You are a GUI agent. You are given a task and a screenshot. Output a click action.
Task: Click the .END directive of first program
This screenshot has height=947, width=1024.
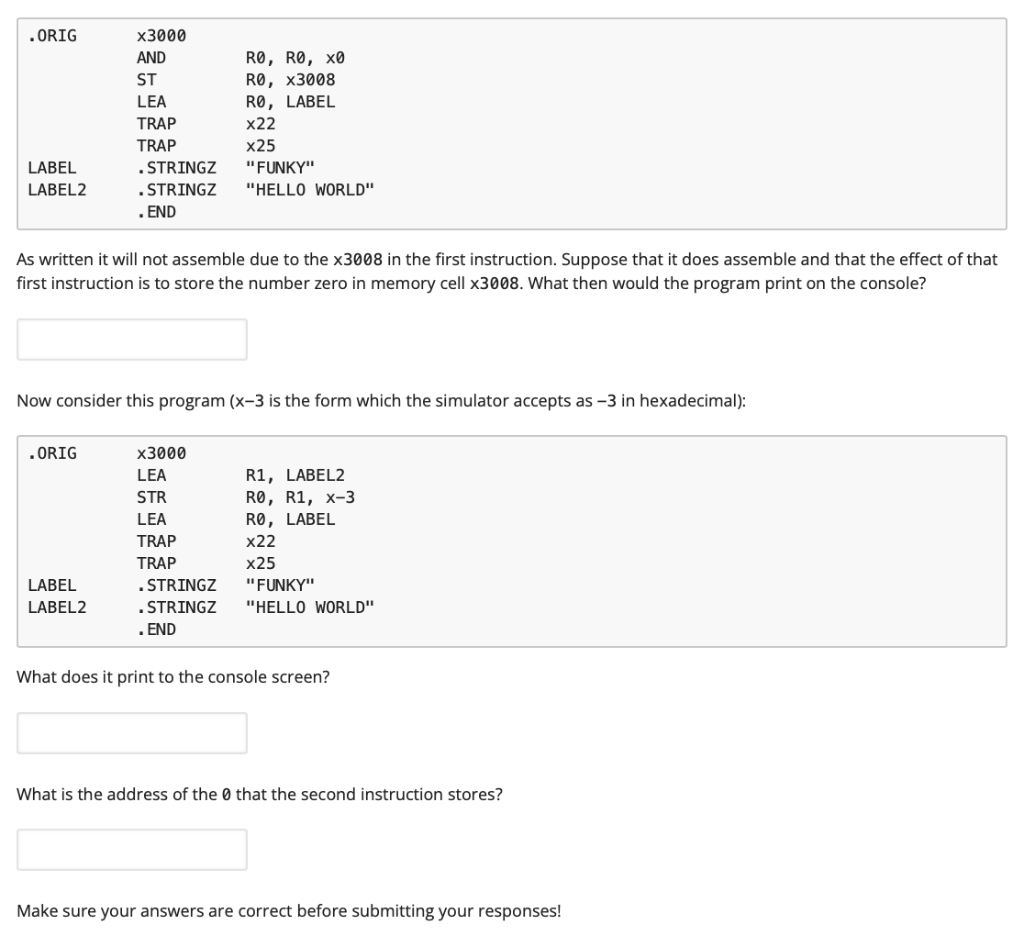[x=155, y=211]
